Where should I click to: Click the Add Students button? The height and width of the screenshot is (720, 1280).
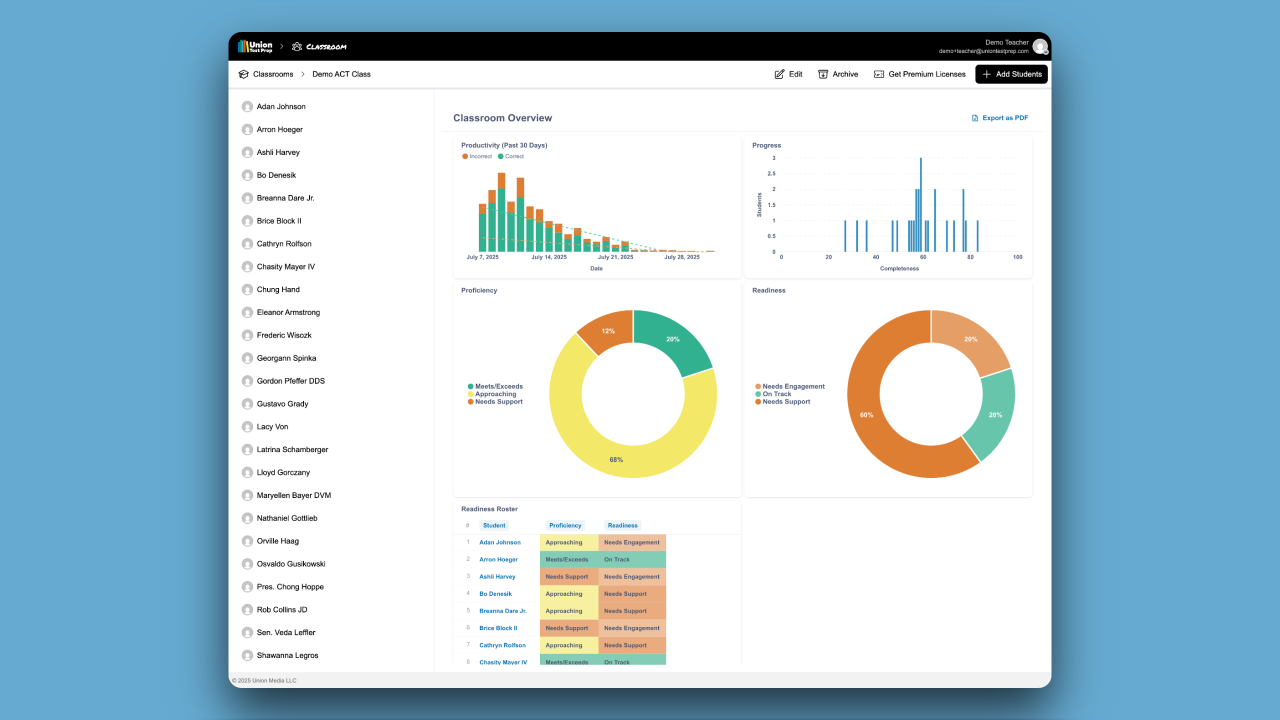pos(1011,74)
